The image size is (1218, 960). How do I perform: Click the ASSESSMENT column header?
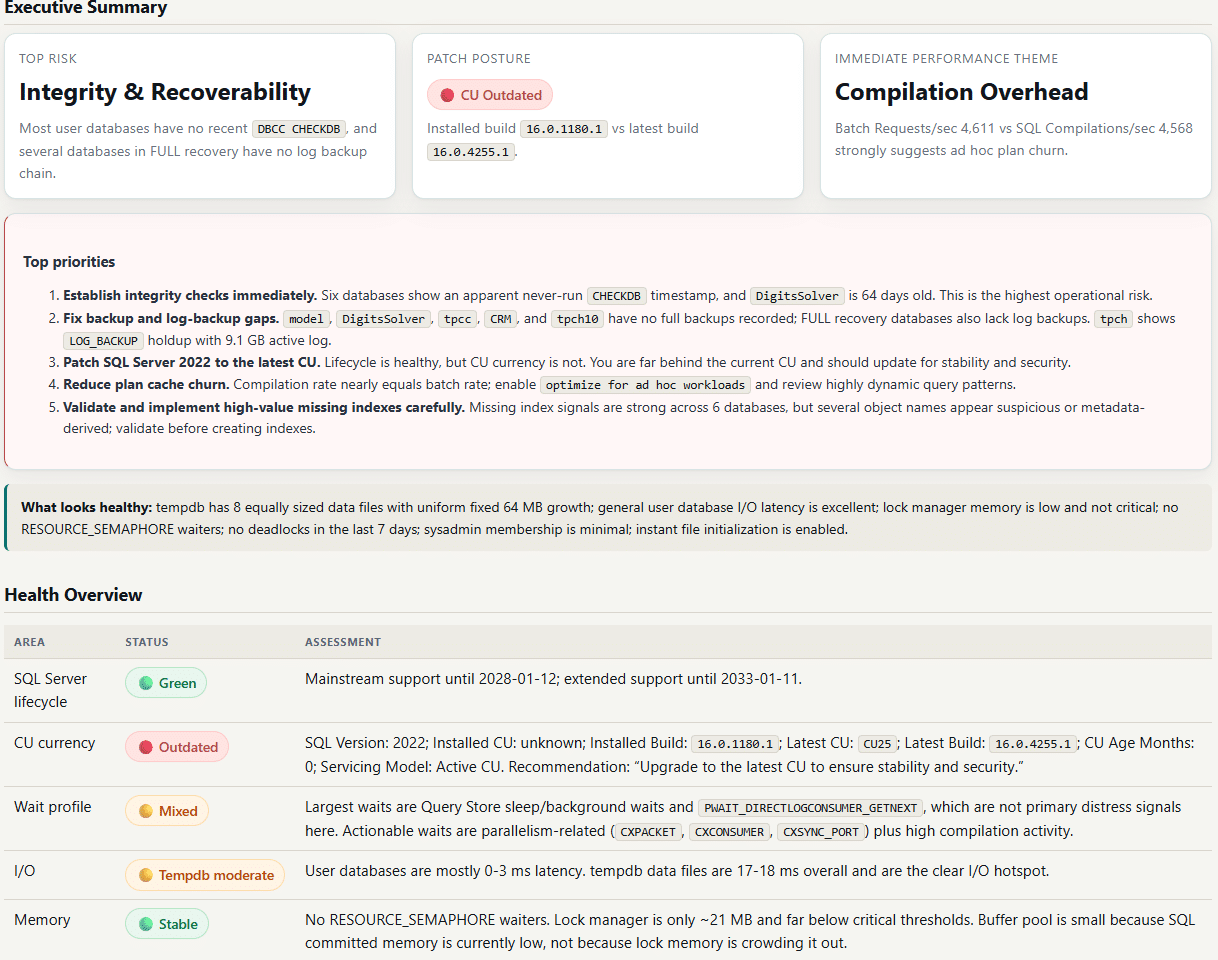click(343, 642)
